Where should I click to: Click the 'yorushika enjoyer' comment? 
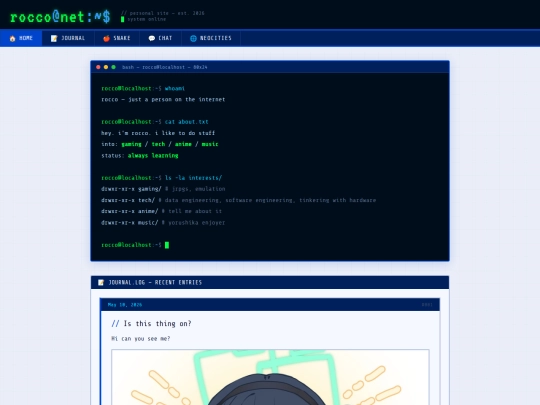point(196,223)
